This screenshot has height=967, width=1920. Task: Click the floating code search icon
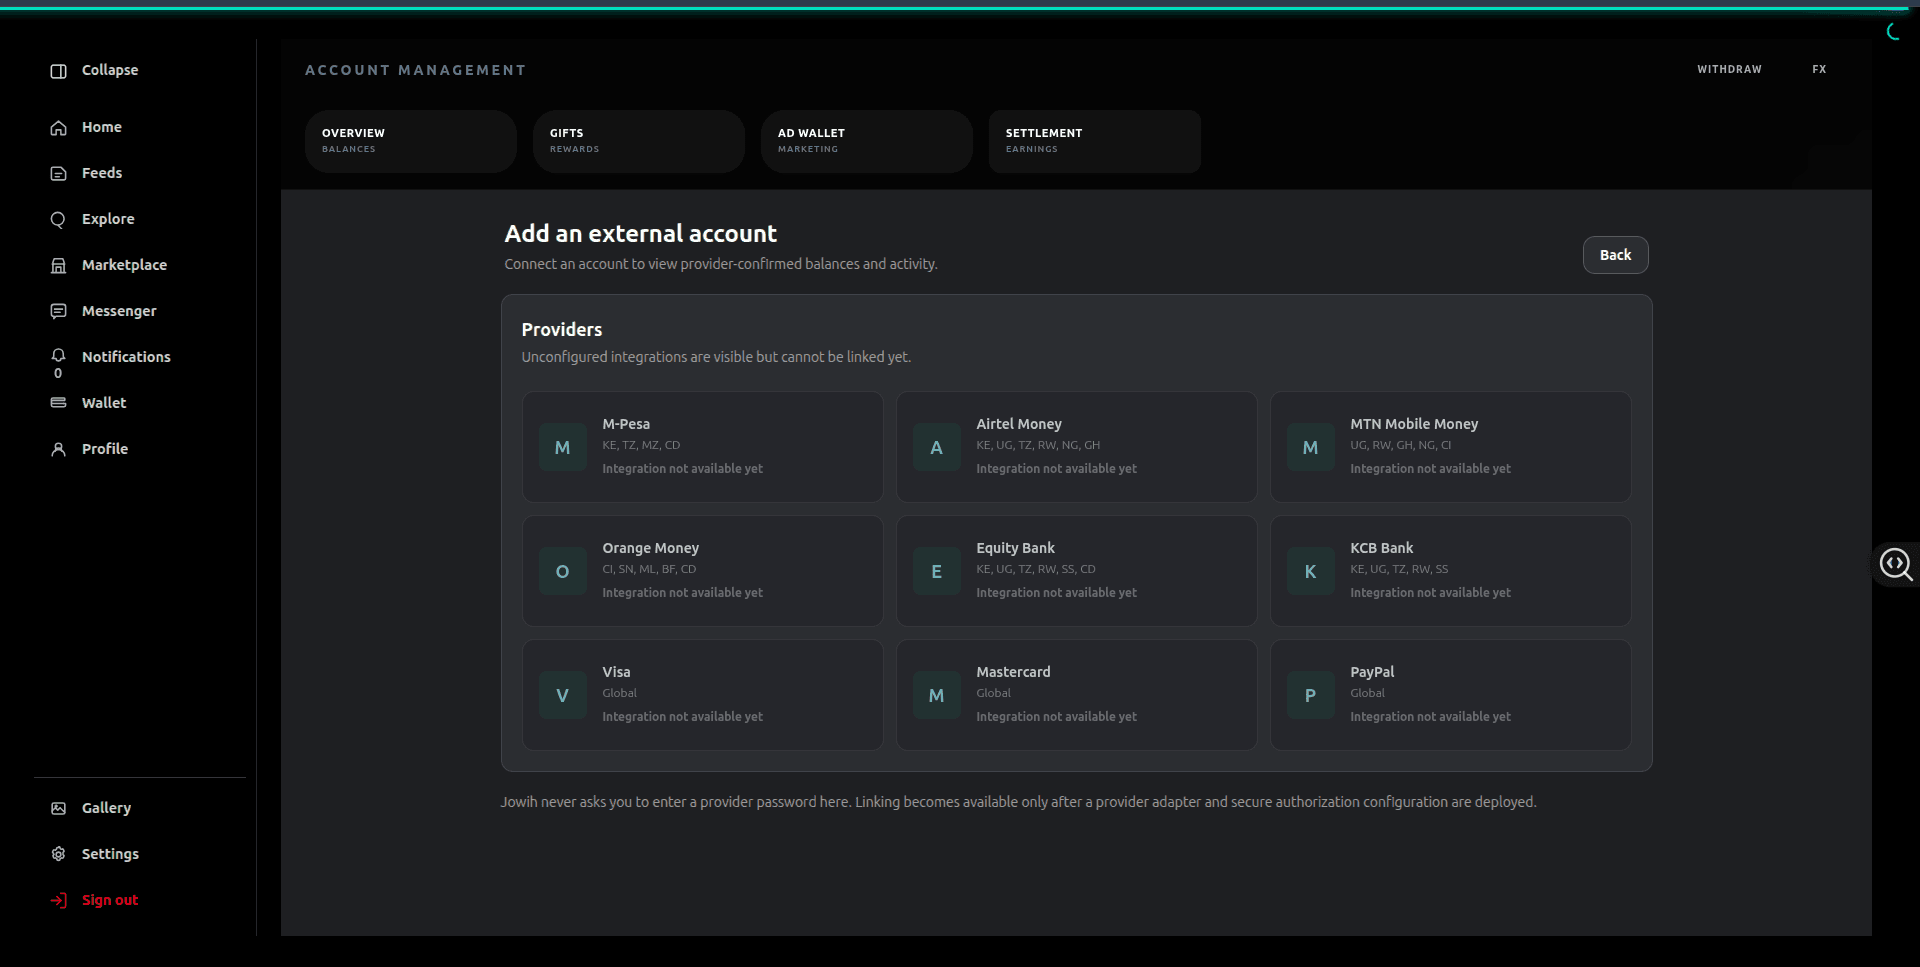1896,564
